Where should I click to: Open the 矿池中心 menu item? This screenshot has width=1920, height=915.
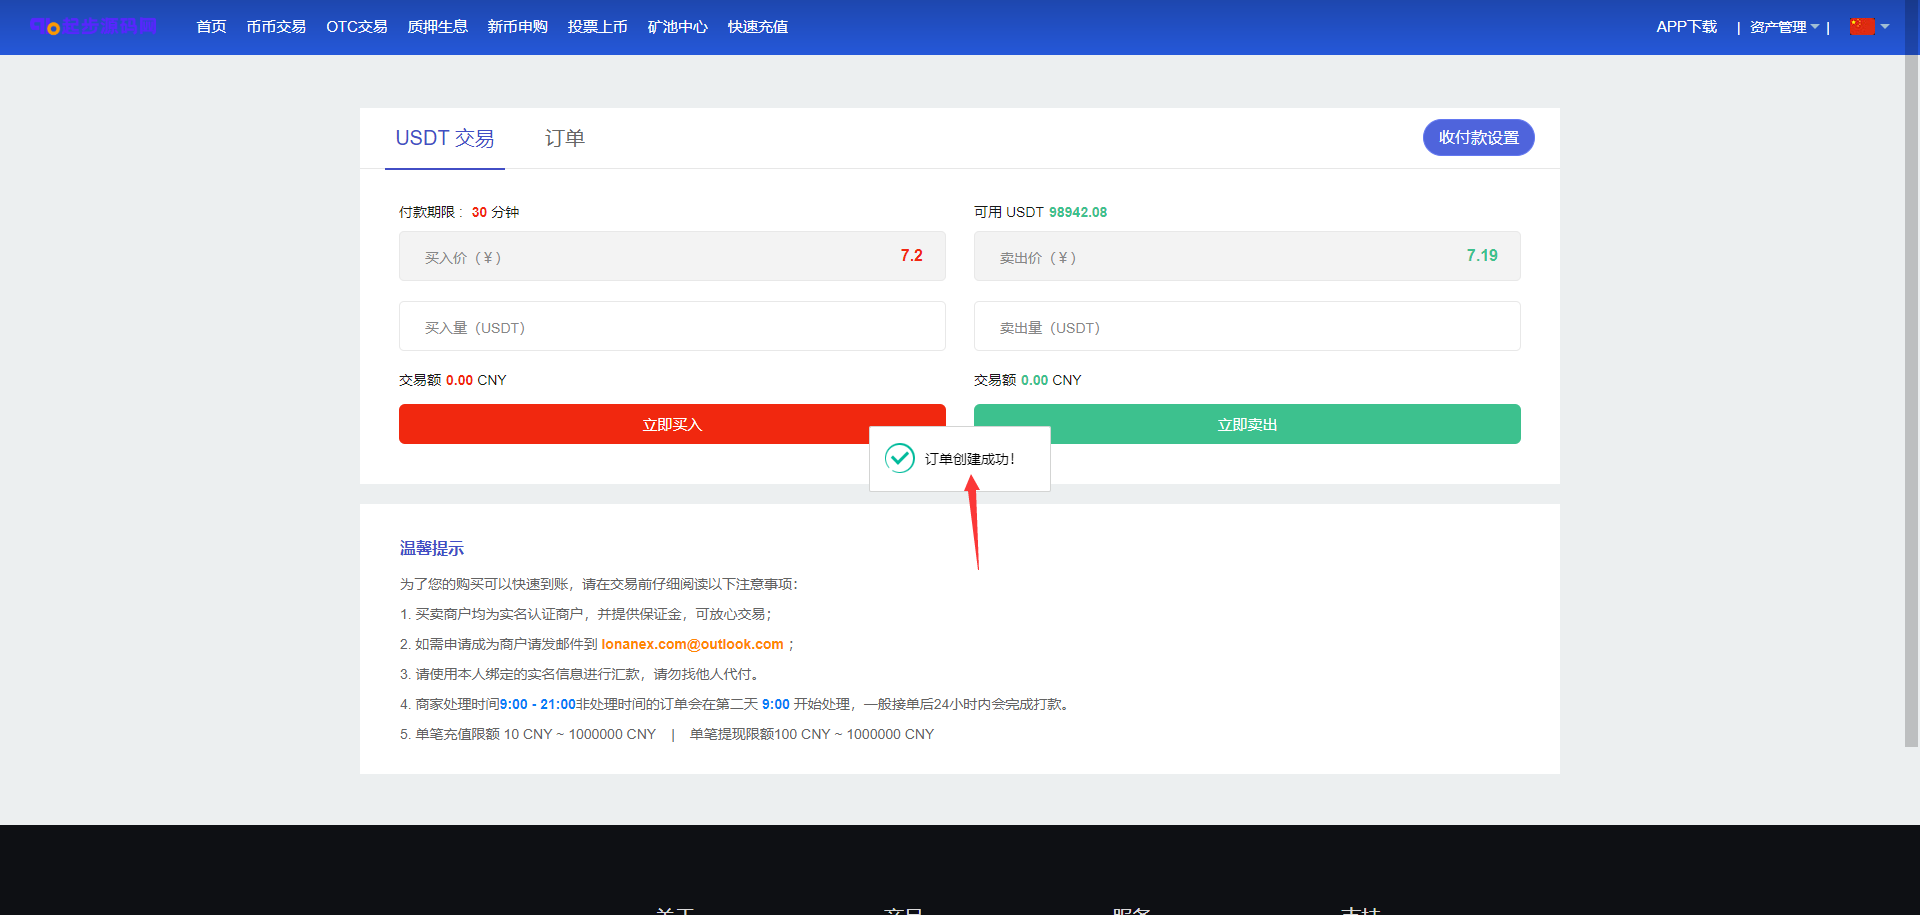coord(677,27)
